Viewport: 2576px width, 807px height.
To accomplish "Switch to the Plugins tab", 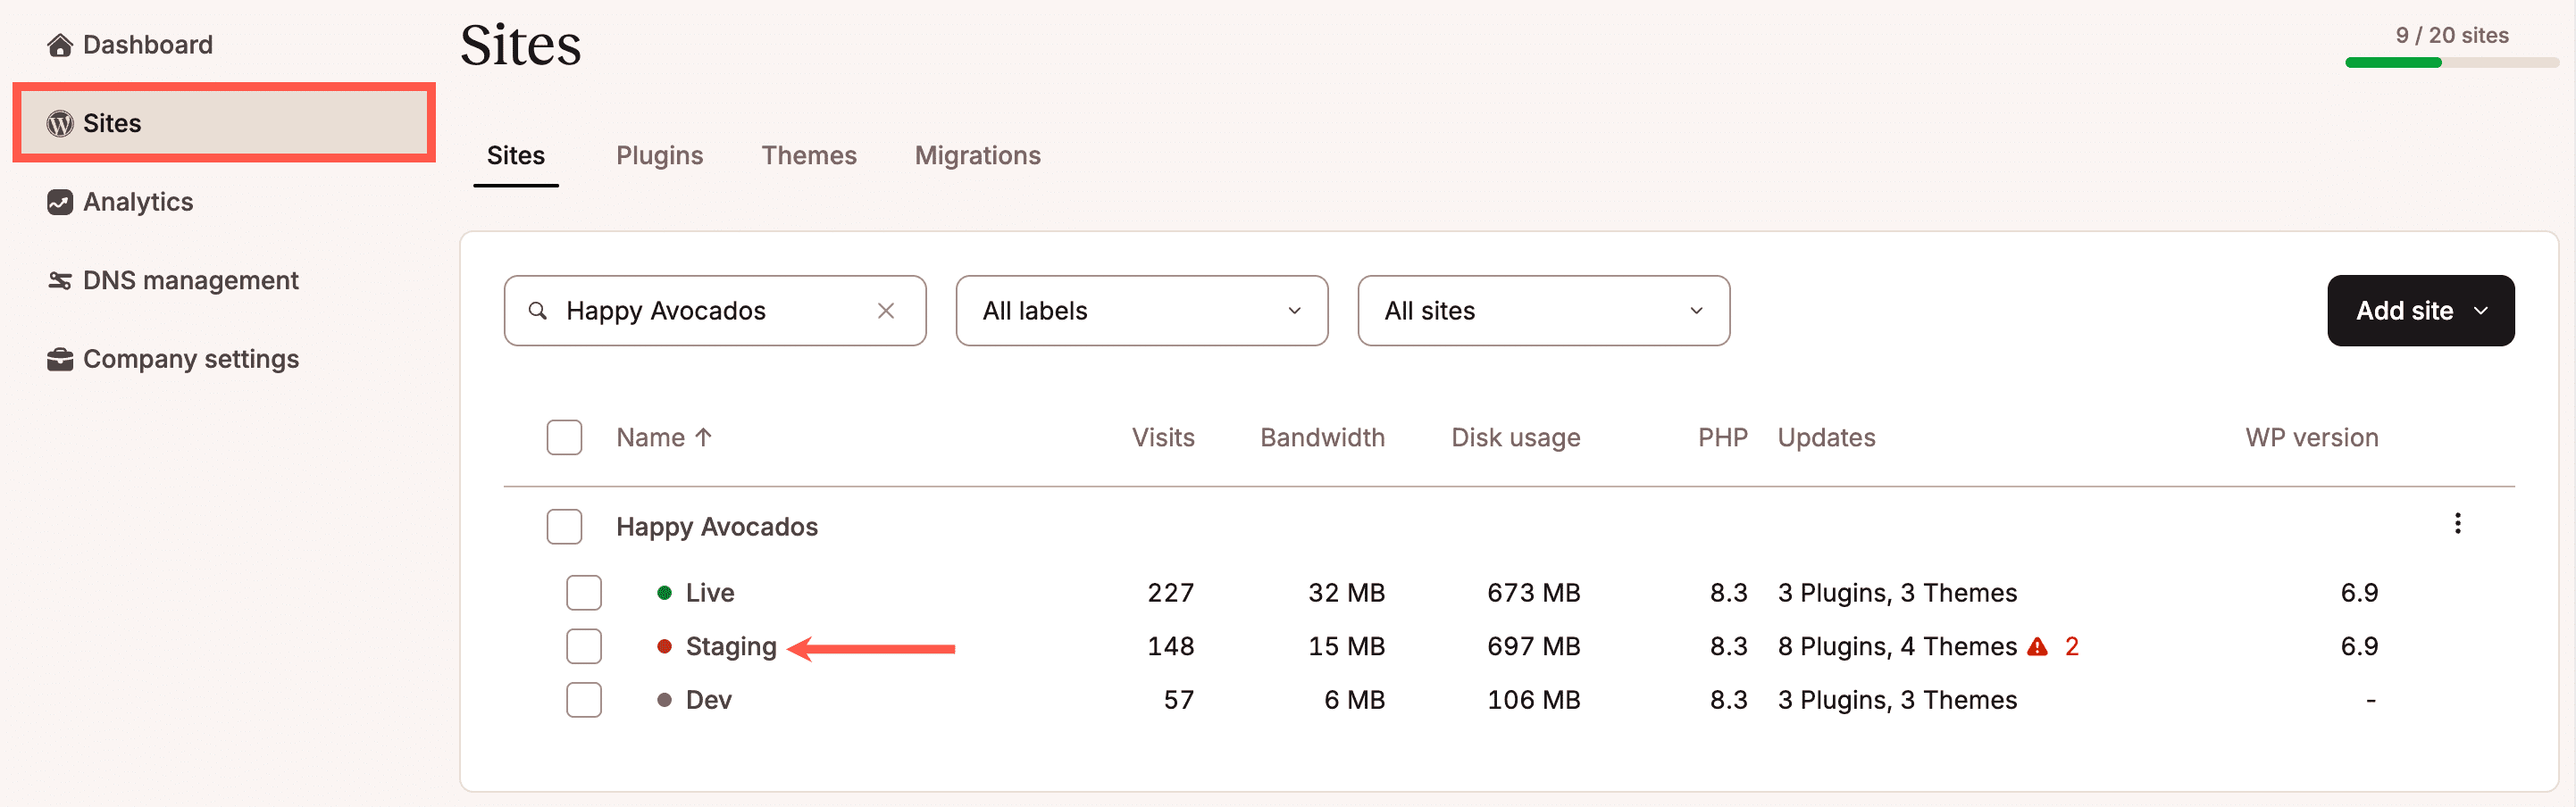I will [659, 155].
